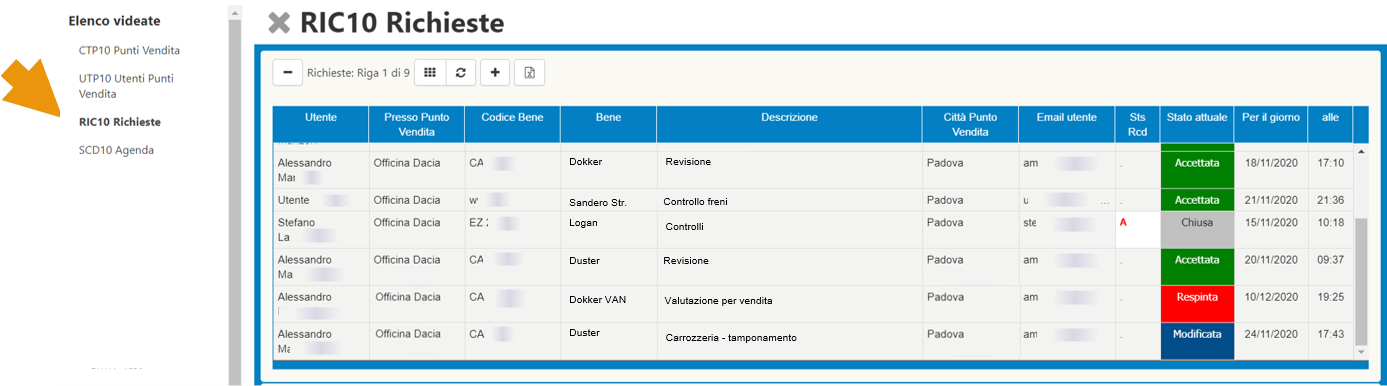Collapse the Richieste panel with the minus button
The height and width of the screenshot is (386, 1387).
pyautogui.click(x=288, y=72)
